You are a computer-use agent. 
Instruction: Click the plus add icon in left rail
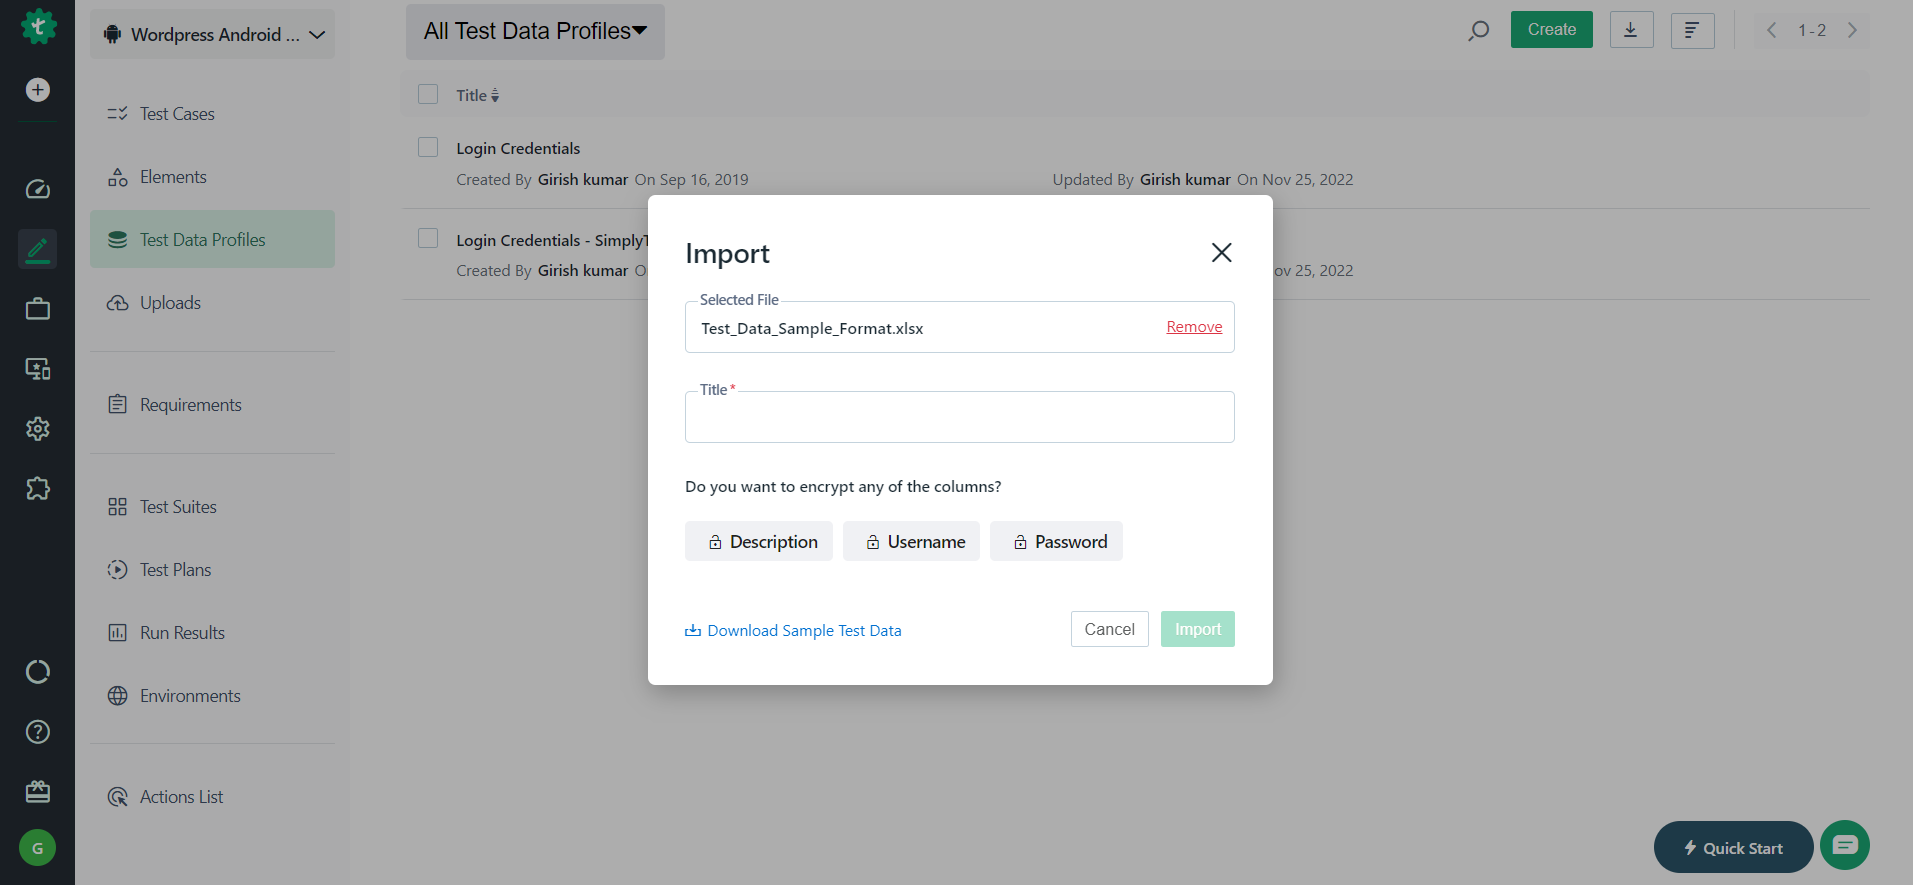click(38, 90)
